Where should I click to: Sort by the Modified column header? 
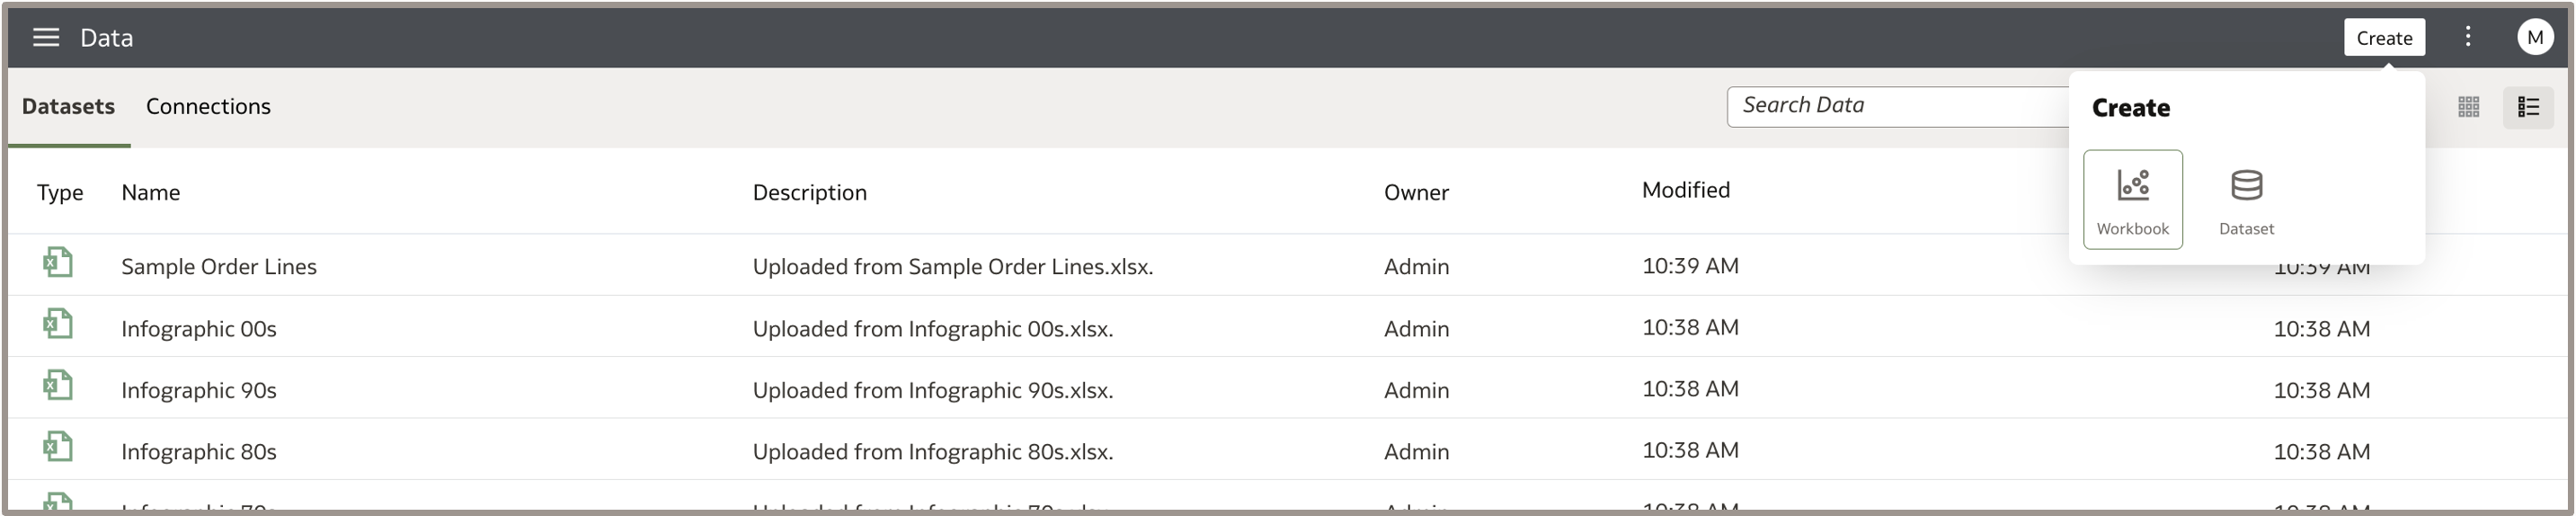tap(1685, 190)
